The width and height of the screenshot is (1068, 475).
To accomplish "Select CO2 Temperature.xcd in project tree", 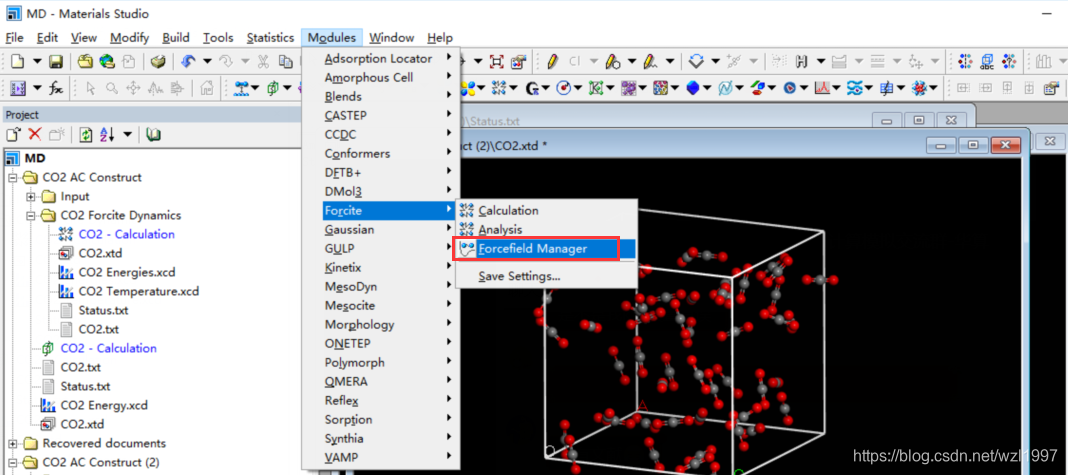I will (x=139, y=292).
